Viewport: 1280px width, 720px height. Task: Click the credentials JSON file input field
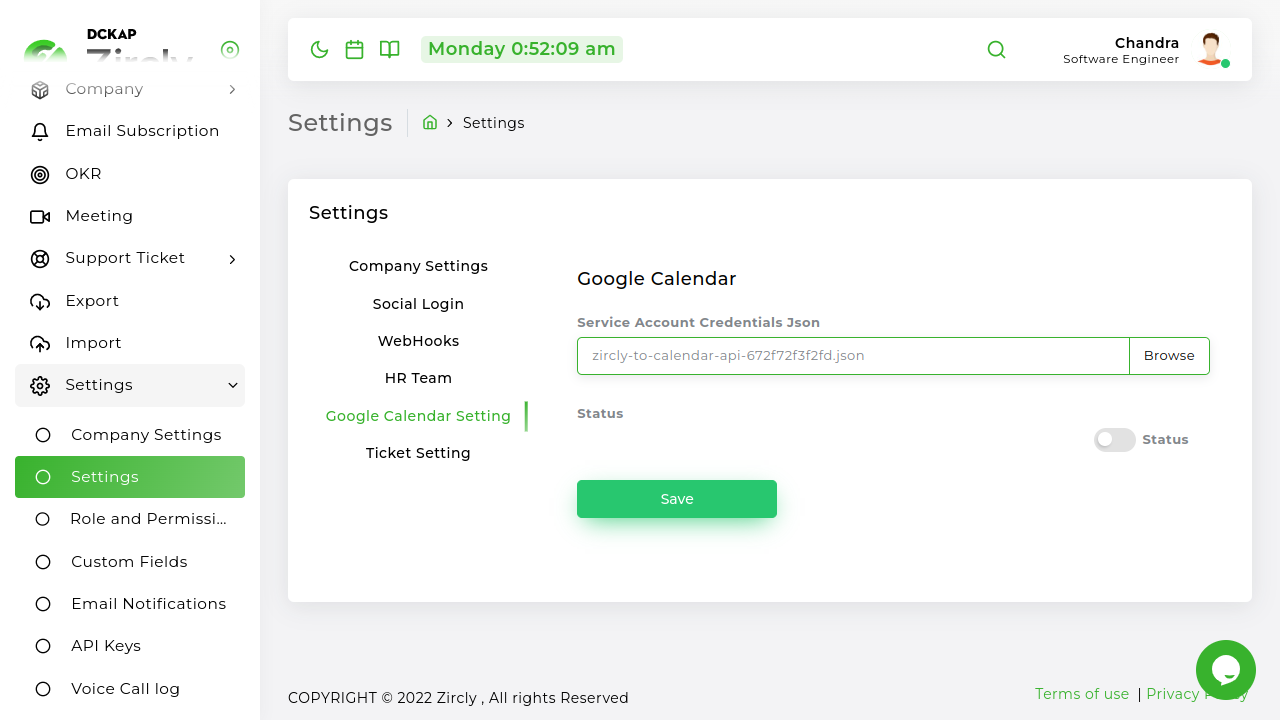pos(853,356)
